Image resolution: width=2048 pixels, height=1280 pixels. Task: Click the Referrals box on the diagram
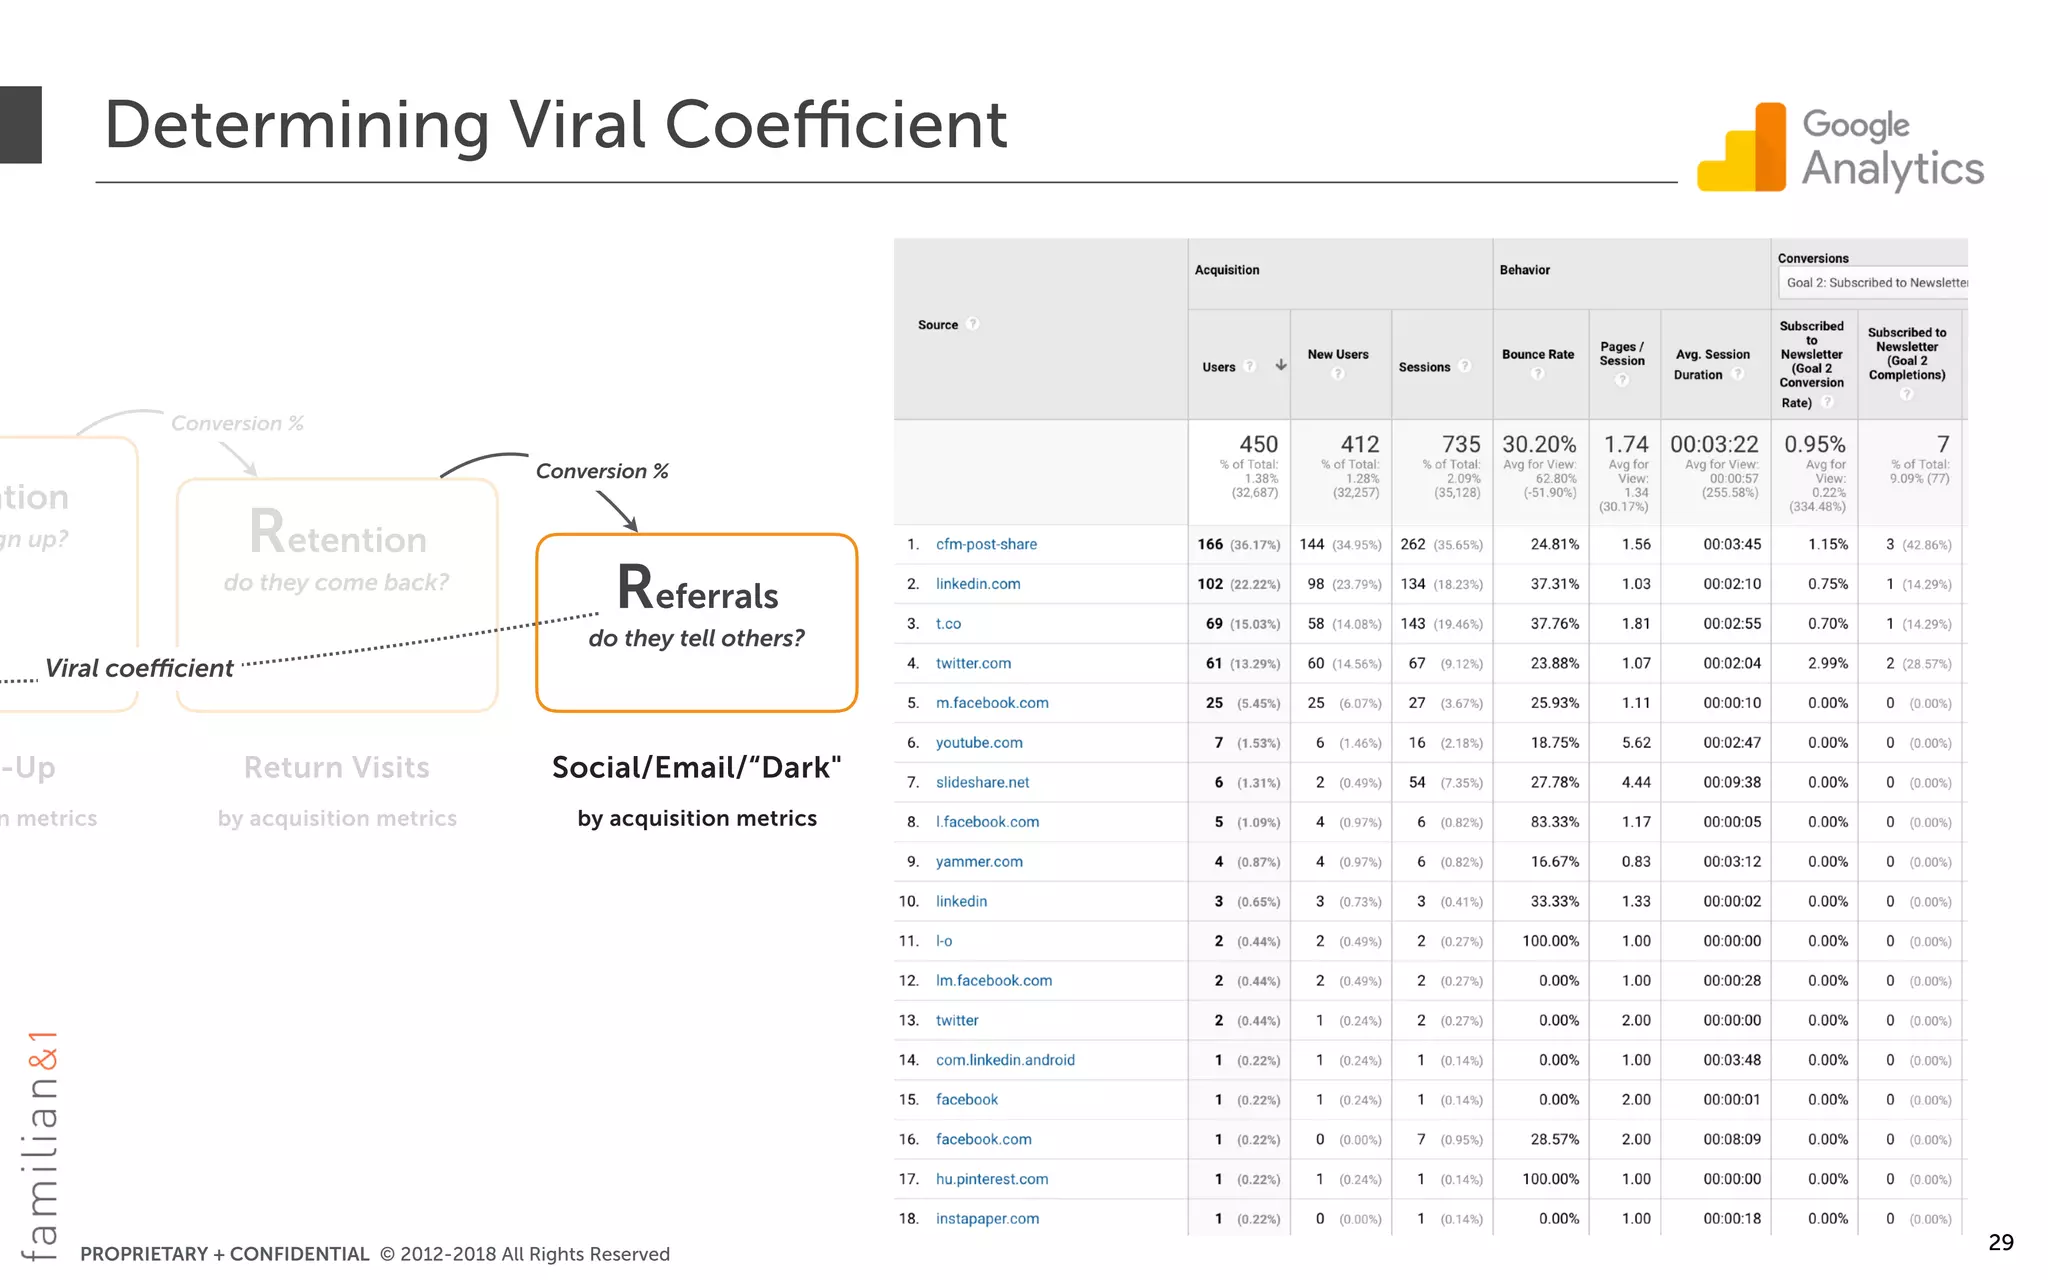(x=697, y=623)
